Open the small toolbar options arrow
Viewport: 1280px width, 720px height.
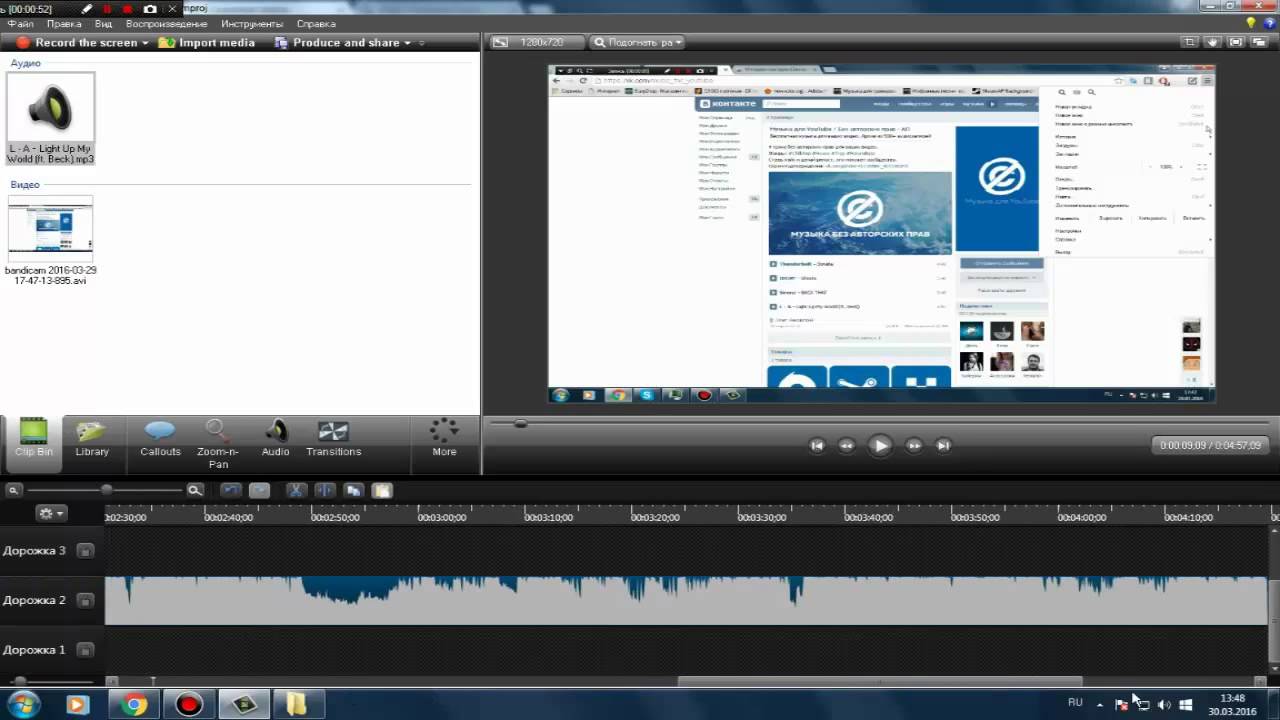click(x=422, y=43)
